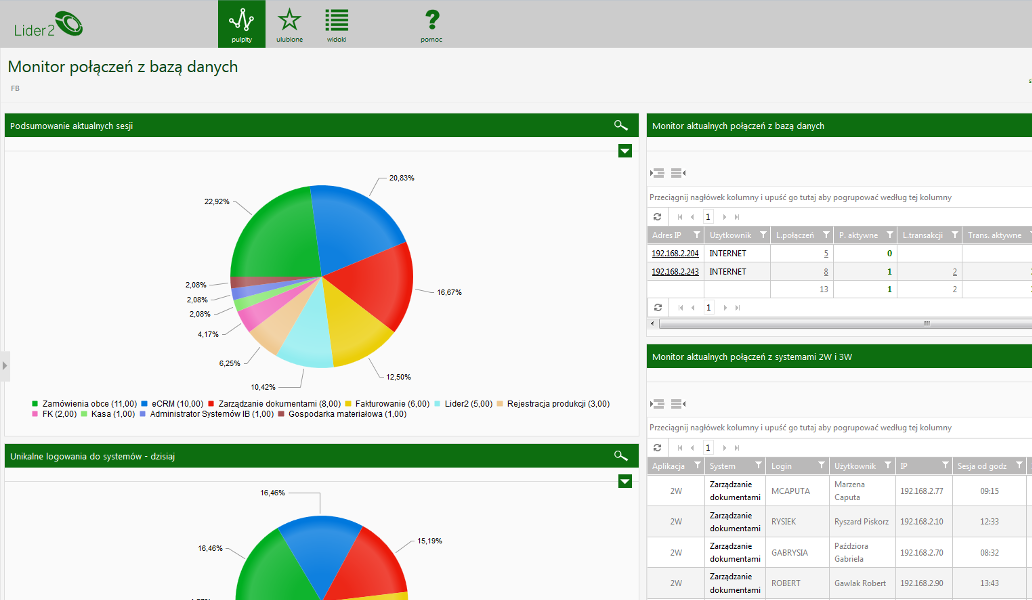1032x600 pixels.
Task: Click connection count 5 link
Action: pyautogui.click(x=826, y=253)
